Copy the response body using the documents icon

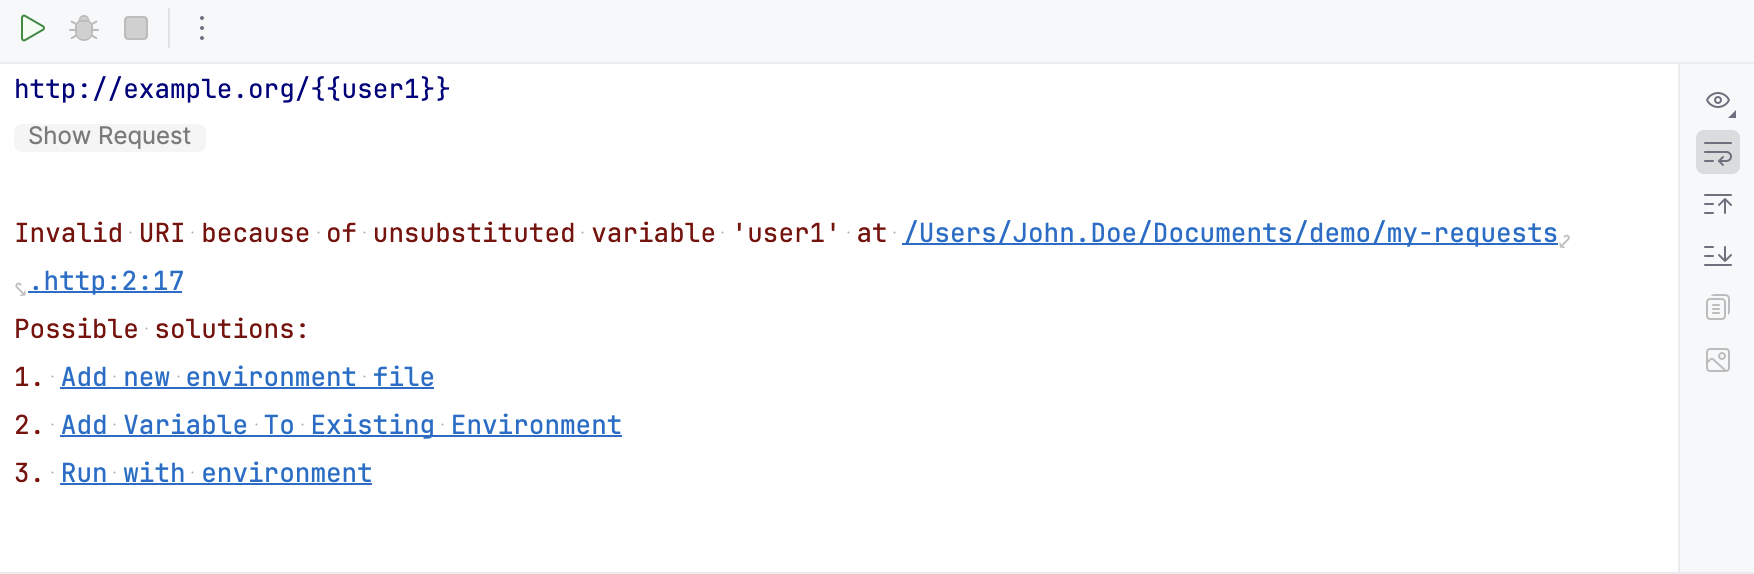click(x=1718, y=307)
